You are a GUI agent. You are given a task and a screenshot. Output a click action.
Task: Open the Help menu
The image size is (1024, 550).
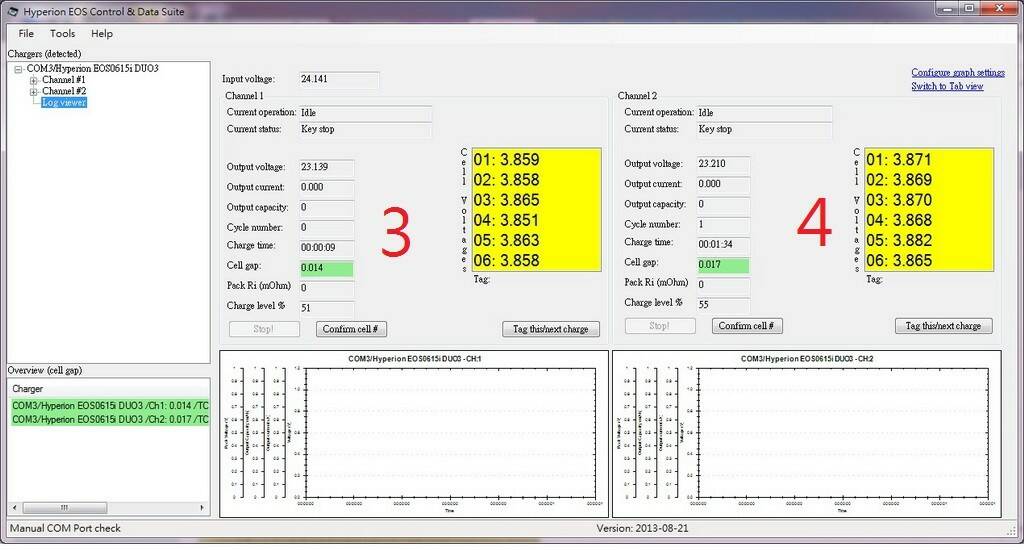tap(101, 33)
